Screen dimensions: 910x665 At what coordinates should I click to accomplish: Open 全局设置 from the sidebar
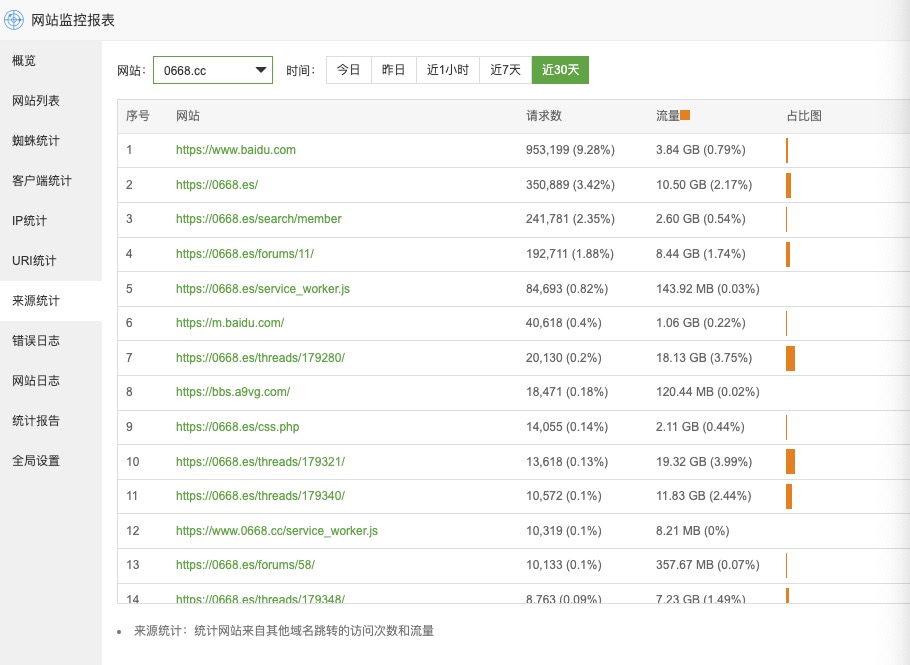coord(36,461)
